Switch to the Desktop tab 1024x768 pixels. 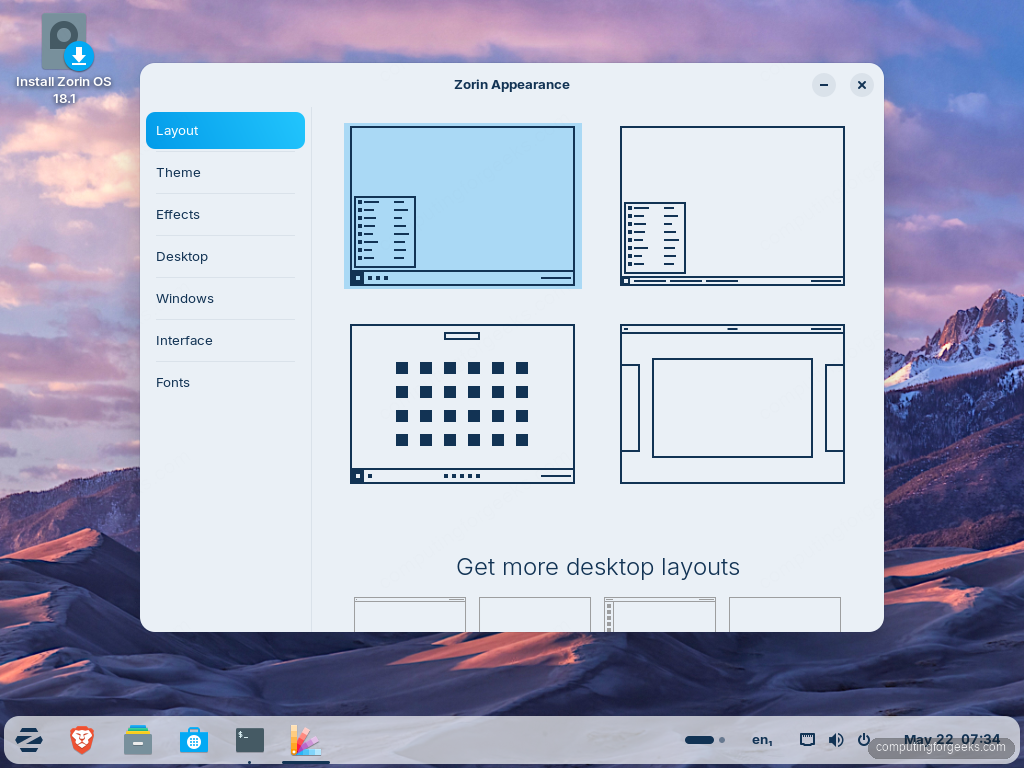click(225, 257)
